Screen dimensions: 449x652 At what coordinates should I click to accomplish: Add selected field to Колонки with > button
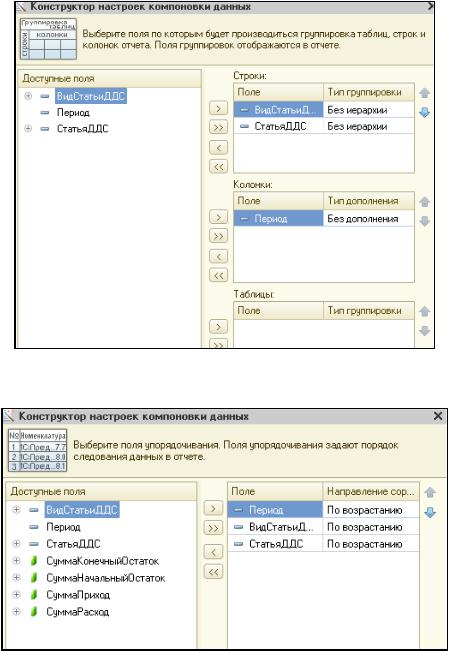[x=218, y=217]
